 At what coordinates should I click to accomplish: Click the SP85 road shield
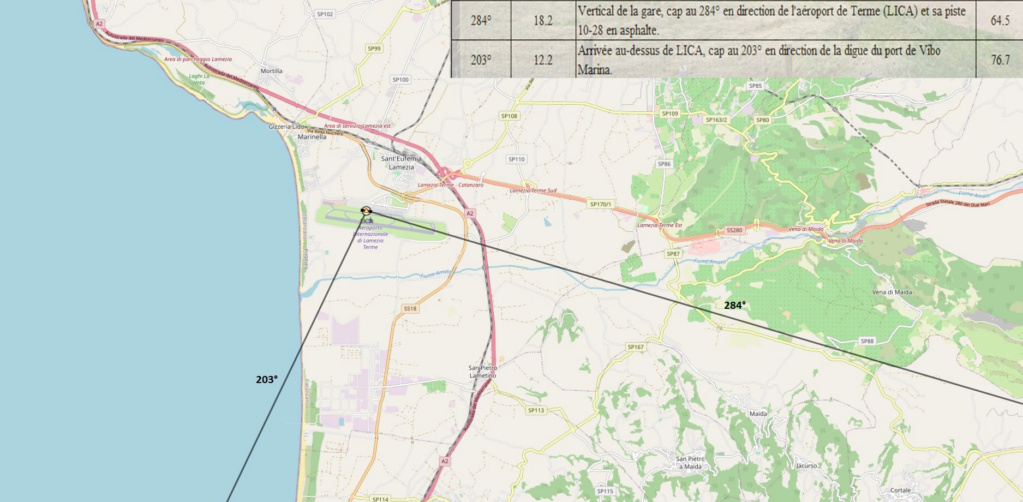point(756,86)
